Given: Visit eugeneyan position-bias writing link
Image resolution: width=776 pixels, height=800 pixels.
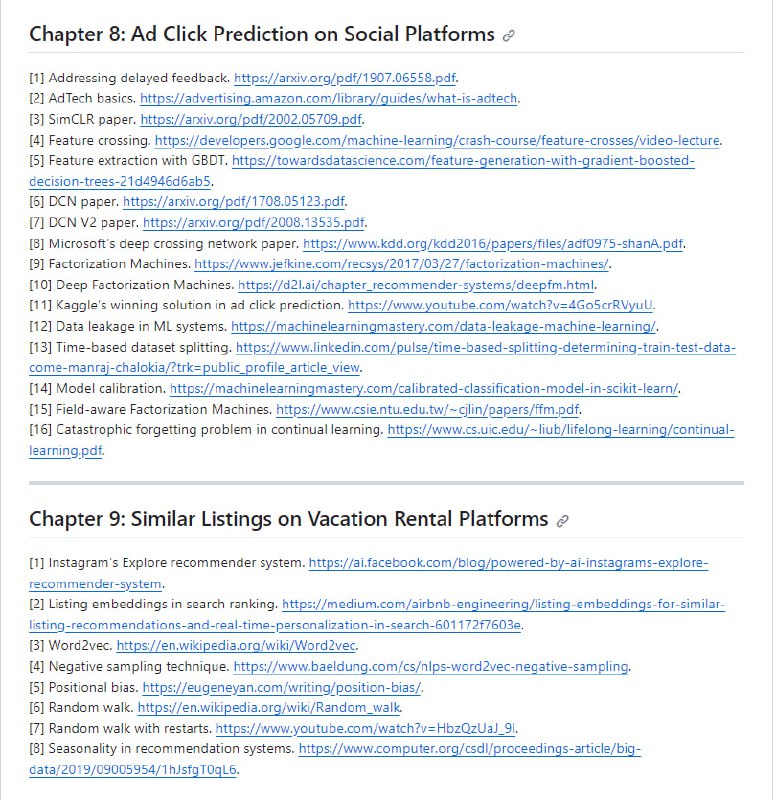Looking at the screenshot, I should click(282, 687).
